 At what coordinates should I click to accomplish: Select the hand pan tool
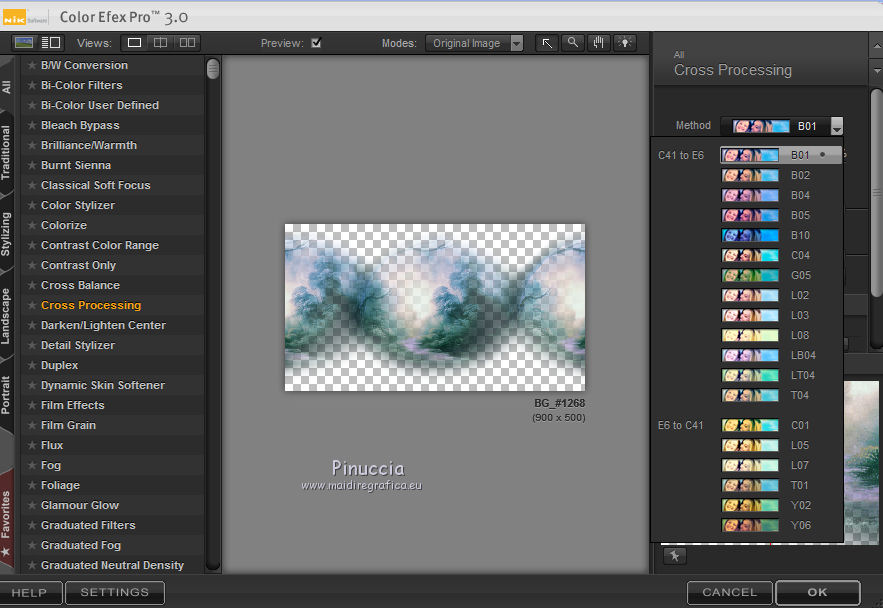[599, 43]
